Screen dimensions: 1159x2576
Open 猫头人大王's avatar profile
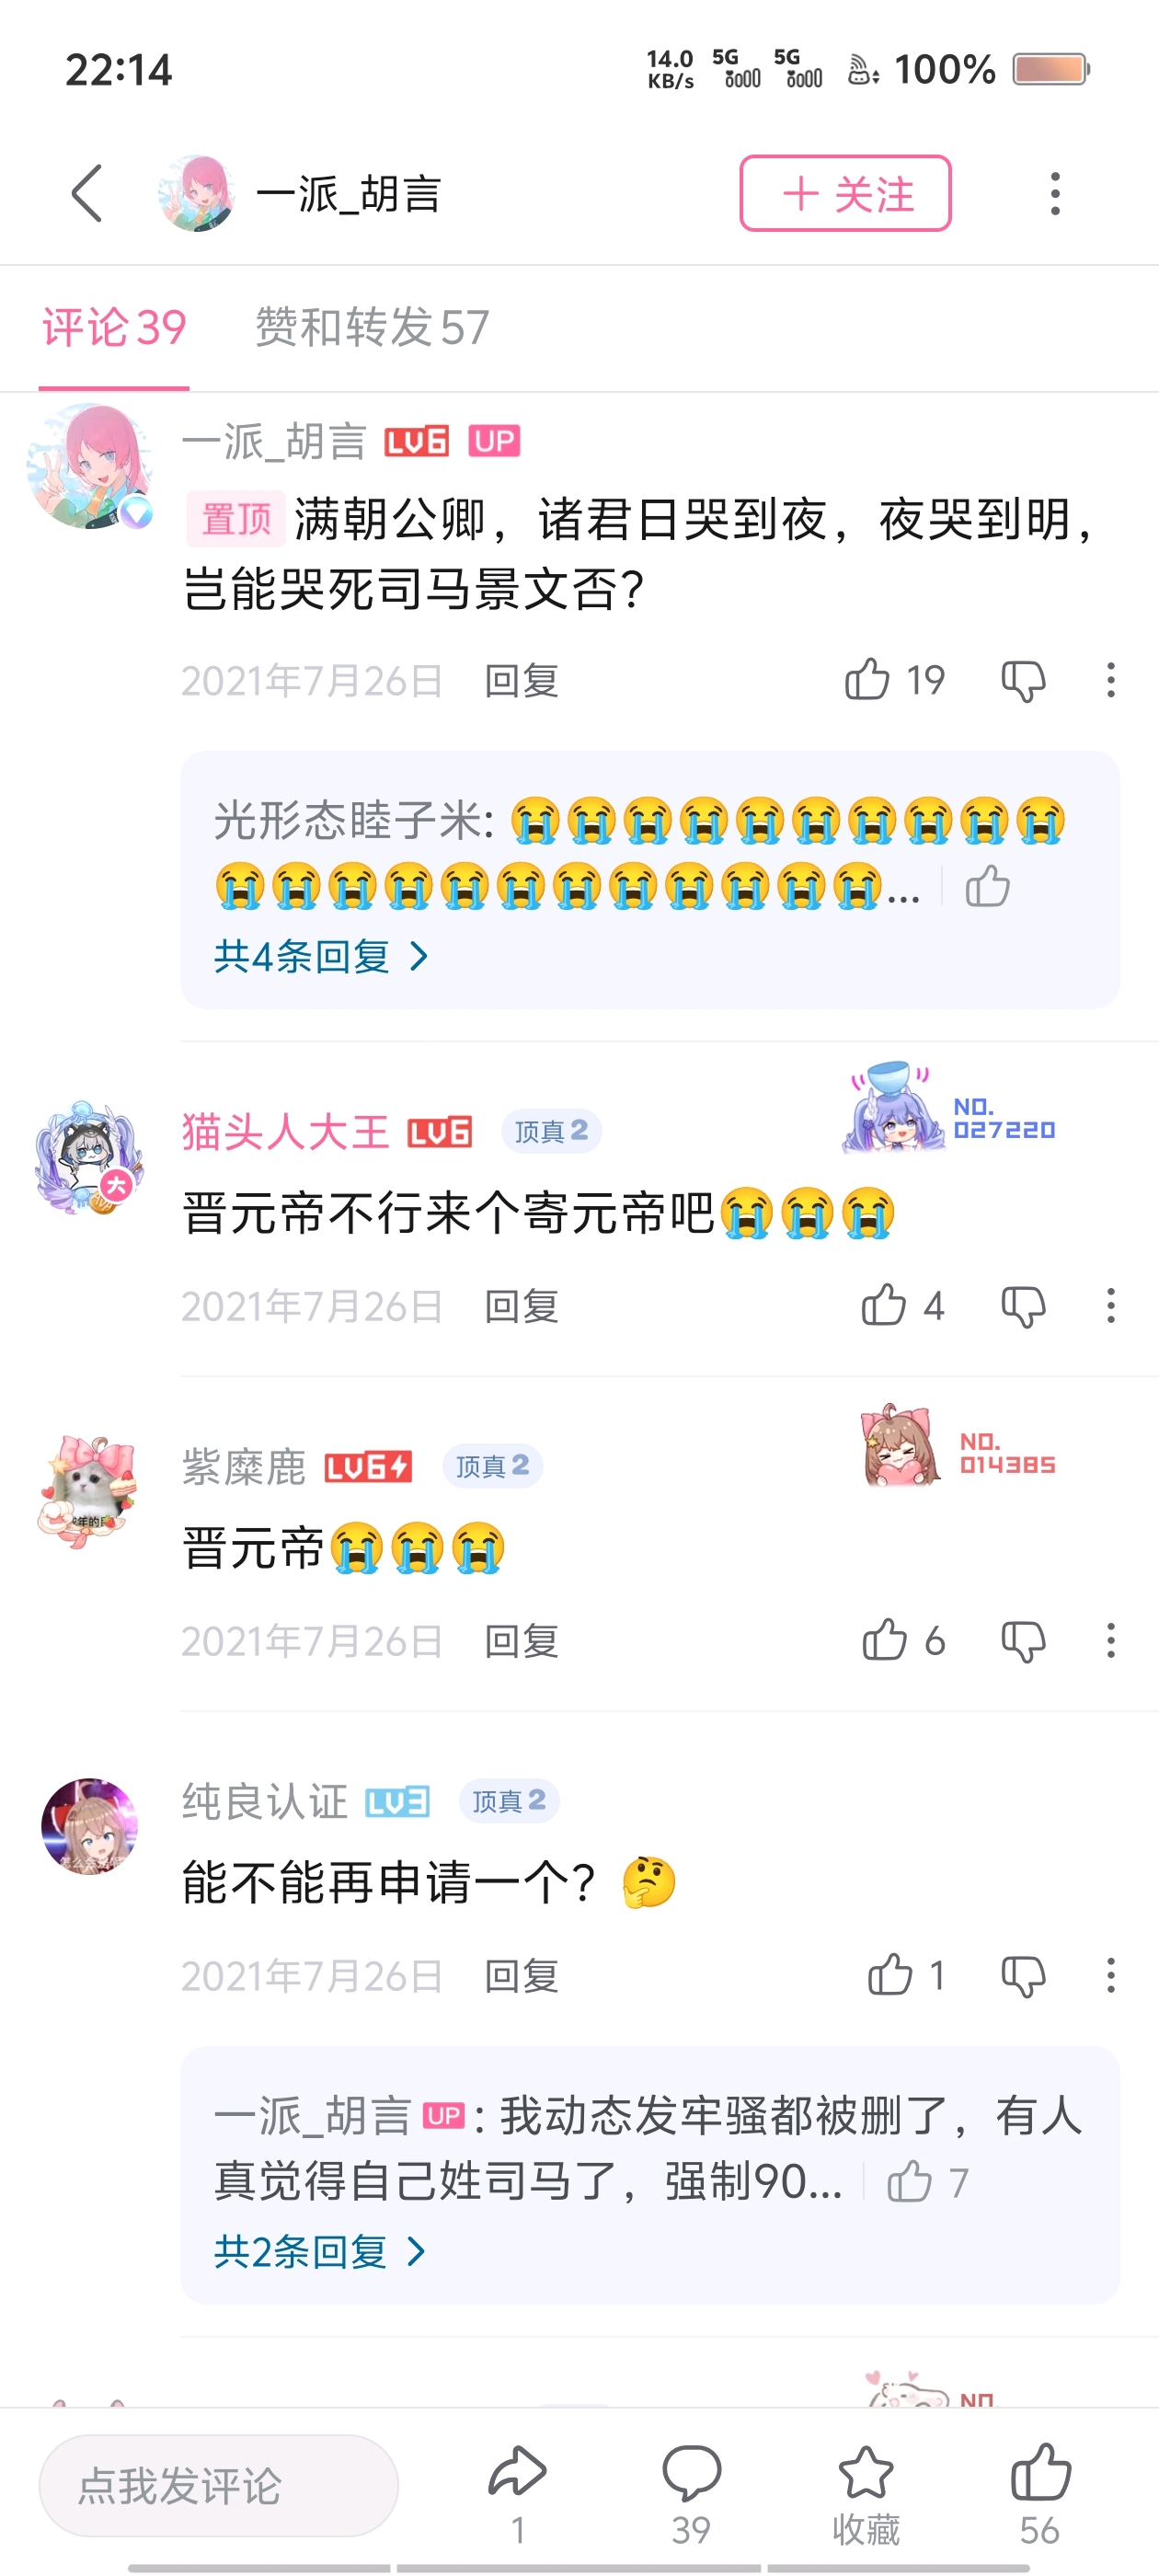click(x=90, y=1158)
